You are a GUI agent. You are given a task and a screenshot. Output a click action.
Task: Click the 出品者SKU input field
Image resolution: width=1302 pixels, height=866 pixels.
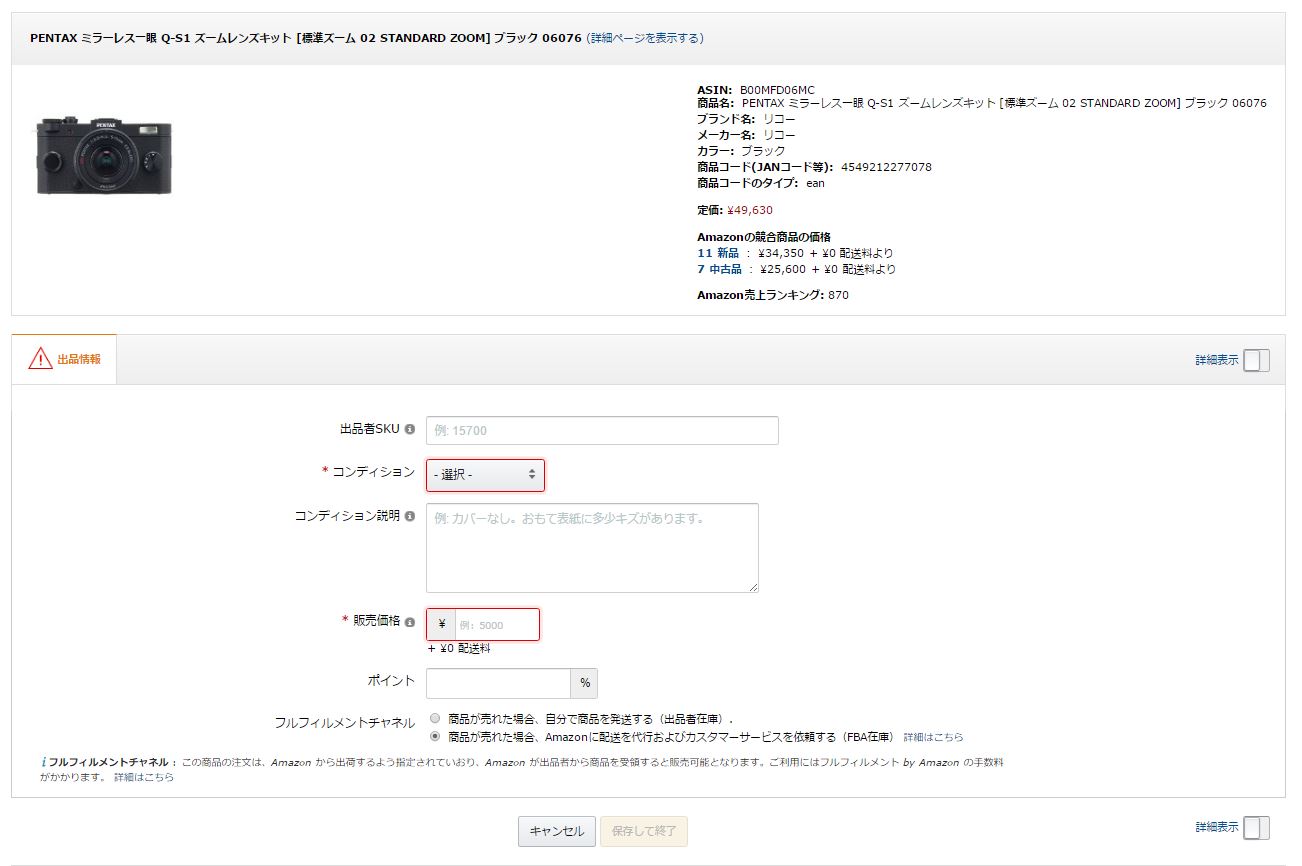pyautogui.click(x=602, y=430)
